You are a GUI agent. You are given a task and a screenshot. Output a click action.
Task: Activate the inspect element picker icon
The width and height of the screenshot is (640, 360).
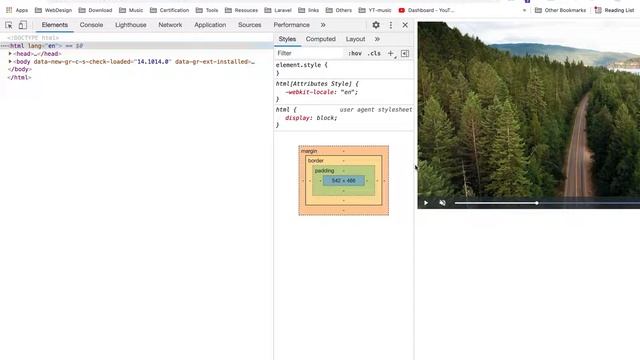point(9,25)
